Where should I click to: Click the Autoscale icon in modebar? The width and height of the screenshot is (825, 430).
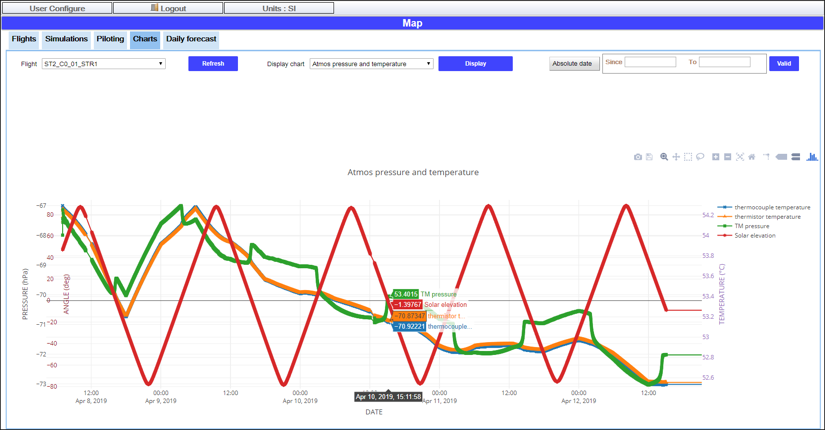tap(740, 157)
